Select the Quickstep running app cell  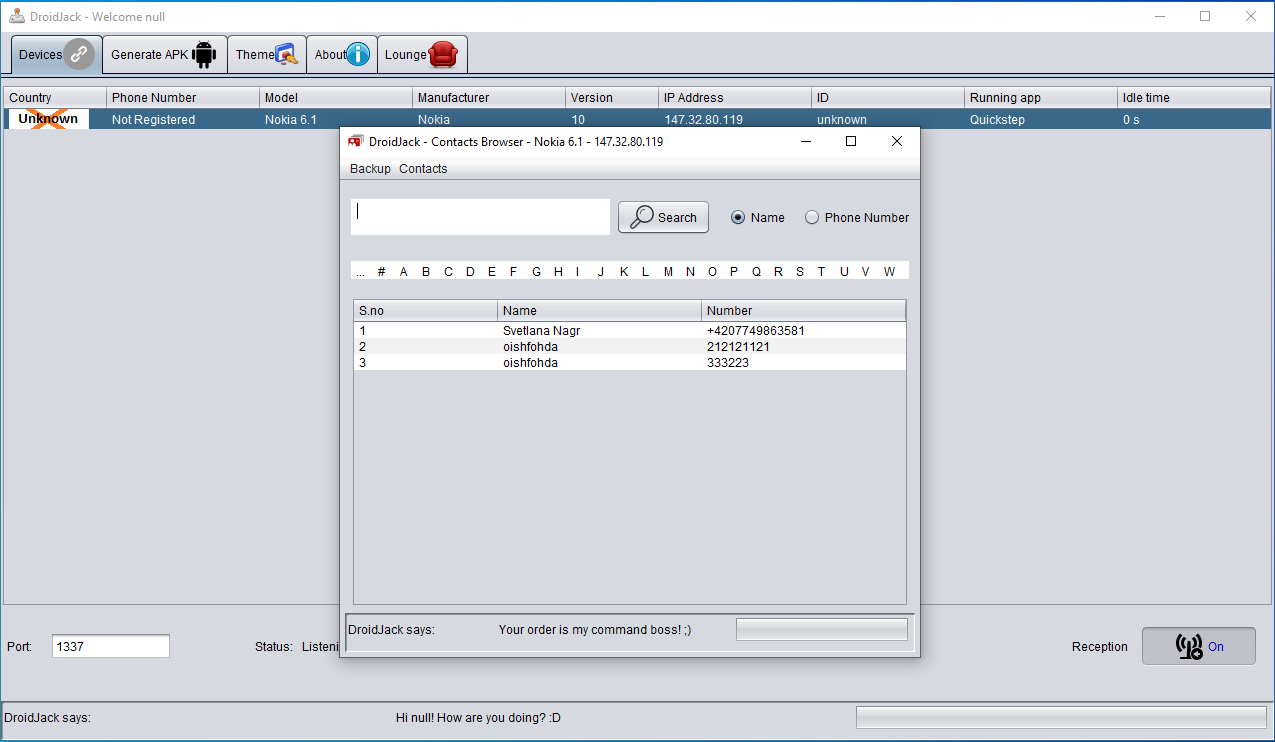click(x=1041, y=119)
